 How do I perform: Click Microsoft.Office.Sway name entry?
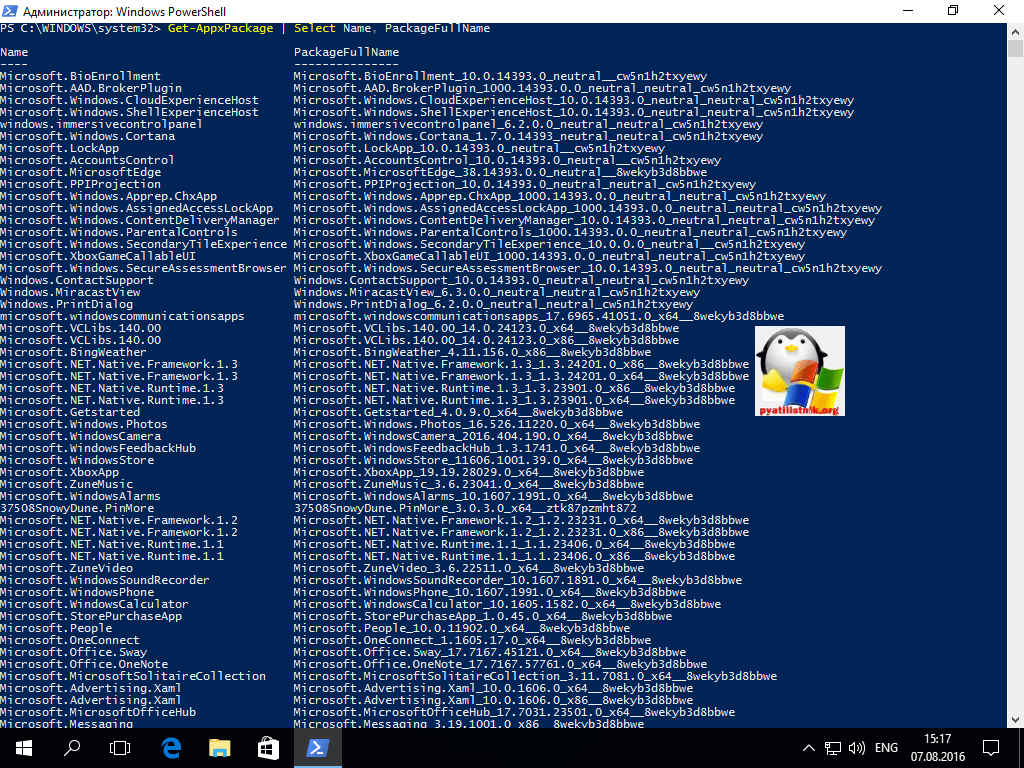(x=73, y=652)
